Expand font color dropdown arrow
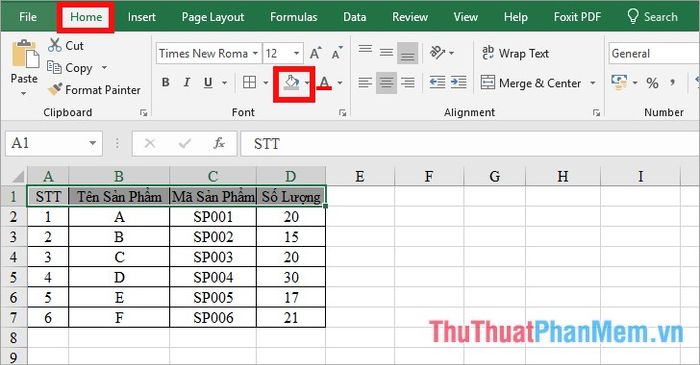The height and width of the screenshot is (365, 700). (340, 83)
